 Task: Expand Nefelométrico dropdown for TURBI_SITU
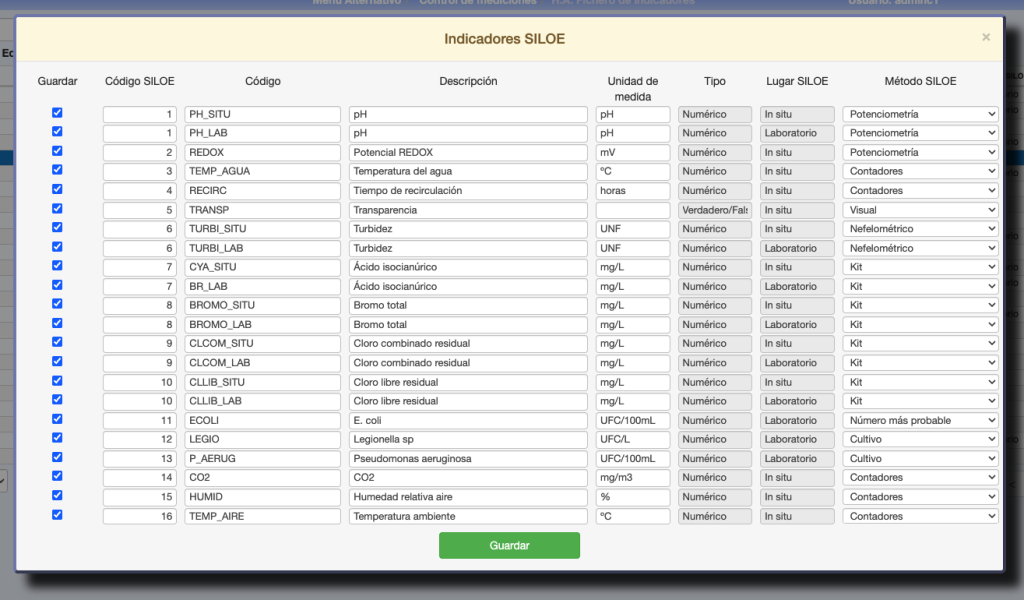920,229
